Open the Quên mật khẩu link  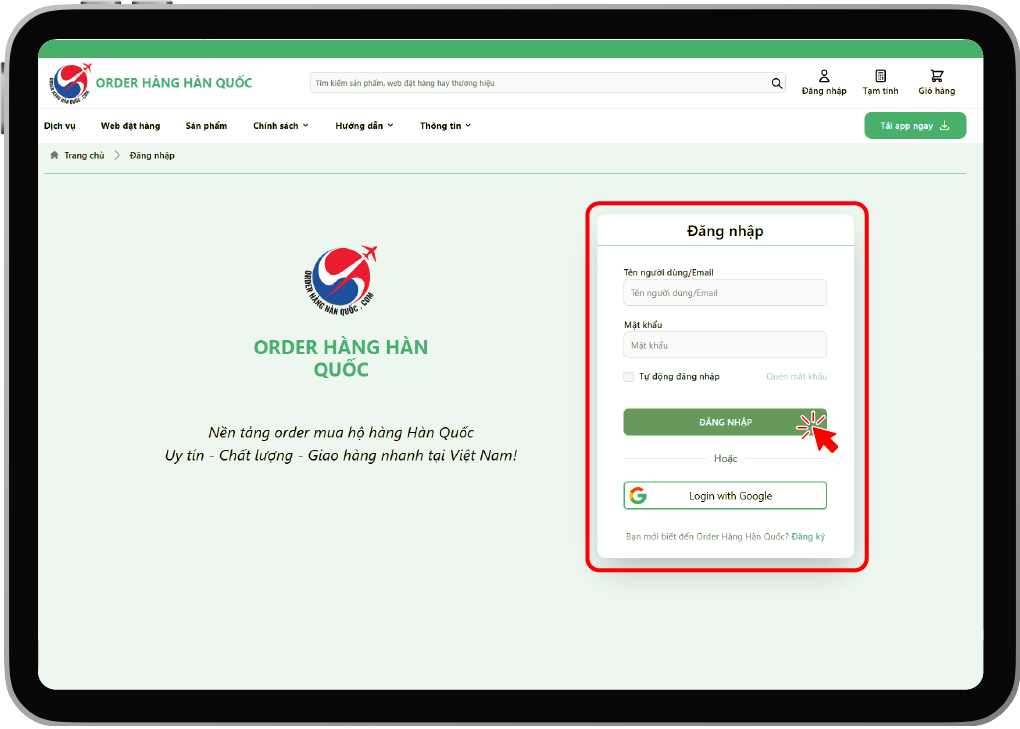(x=796, y=377)
